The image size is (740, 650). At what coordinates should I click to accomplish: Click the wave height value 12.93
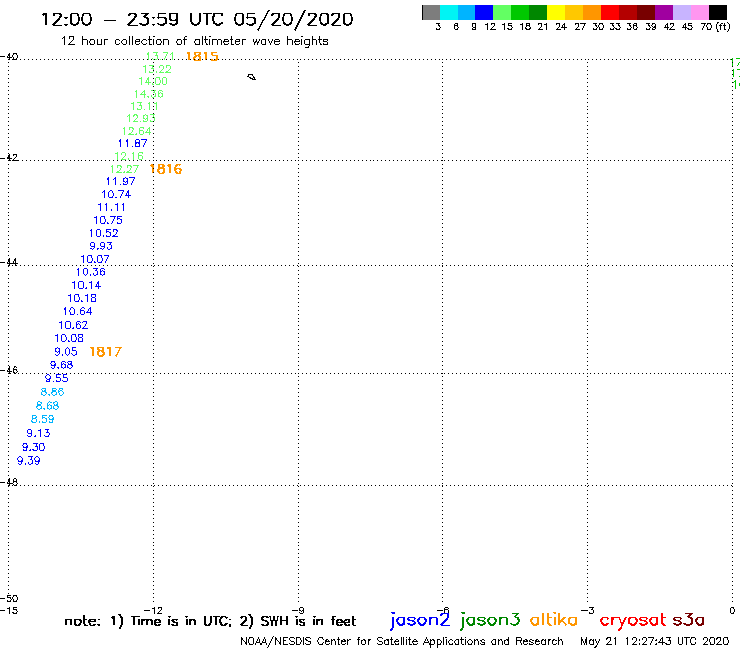141,118
